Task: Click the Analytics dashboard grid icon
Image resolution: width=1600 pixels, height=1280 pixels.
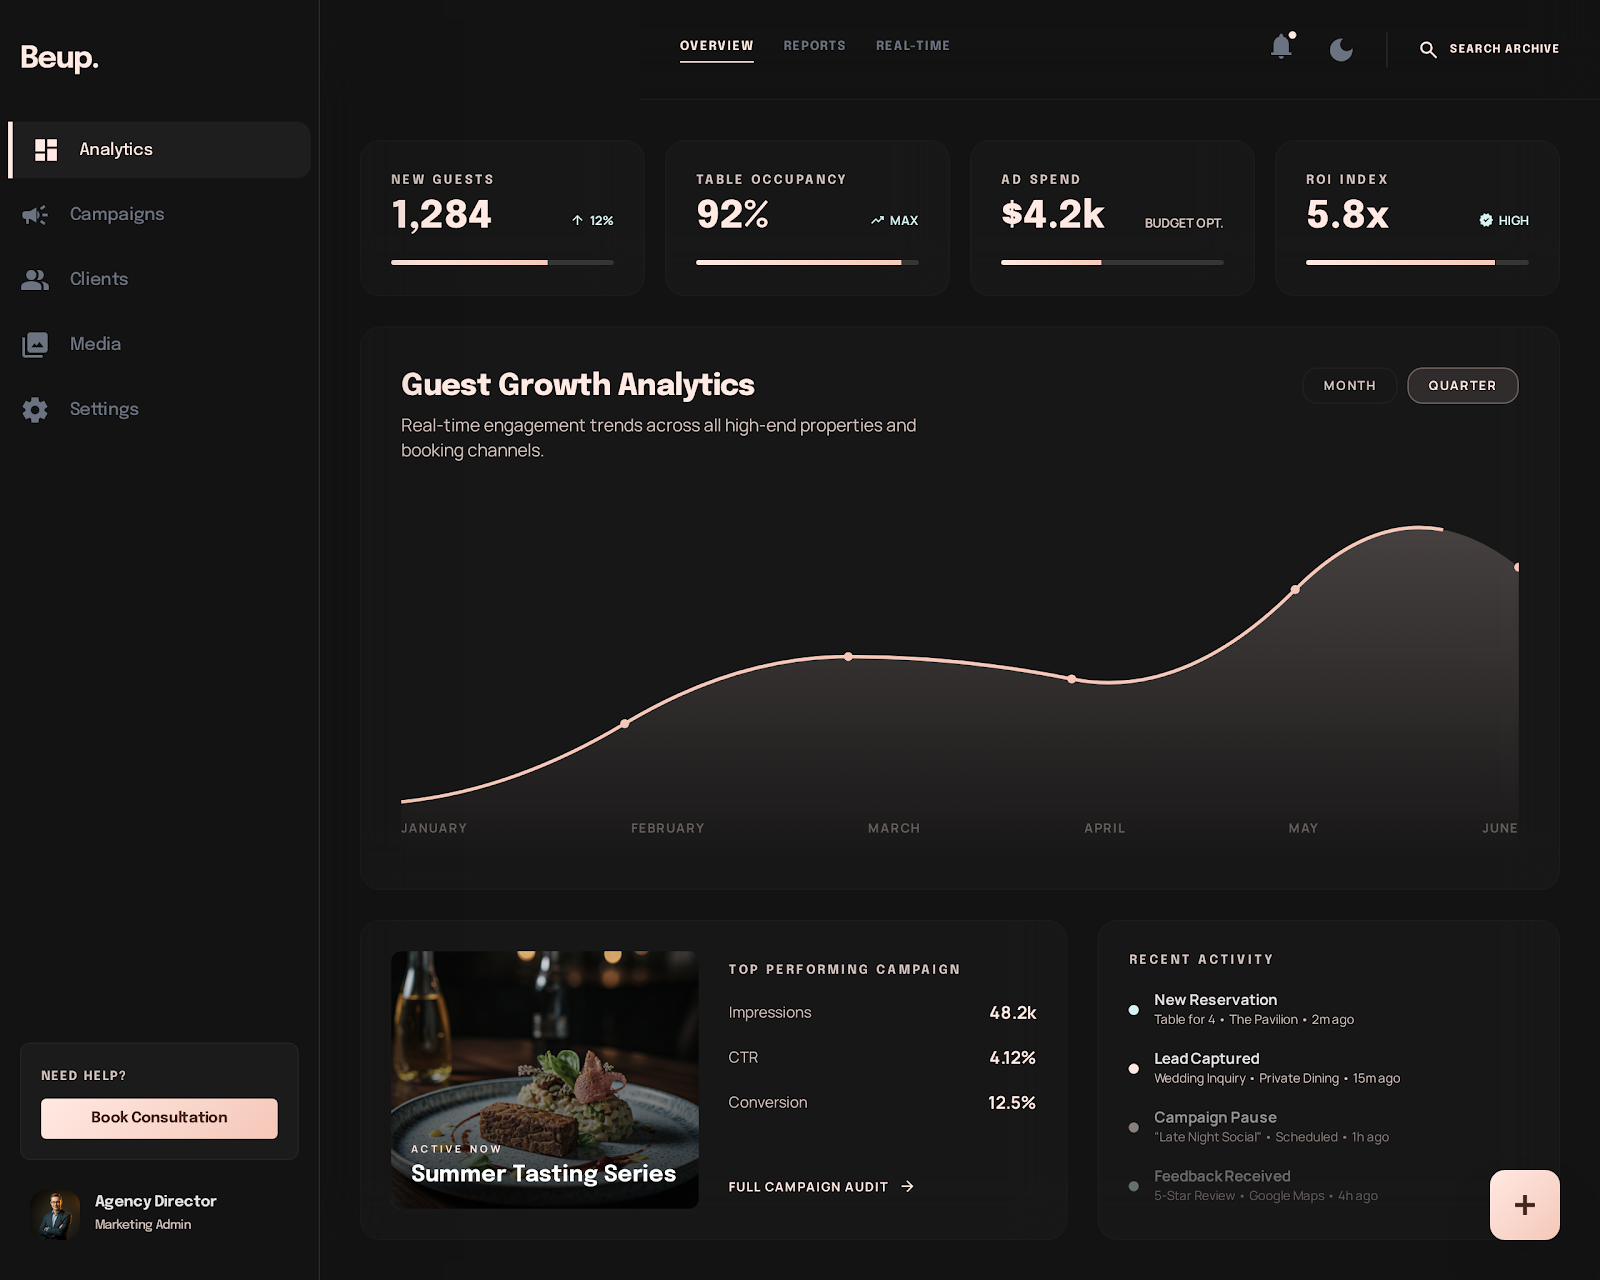Action: click(x=46, y=150)
